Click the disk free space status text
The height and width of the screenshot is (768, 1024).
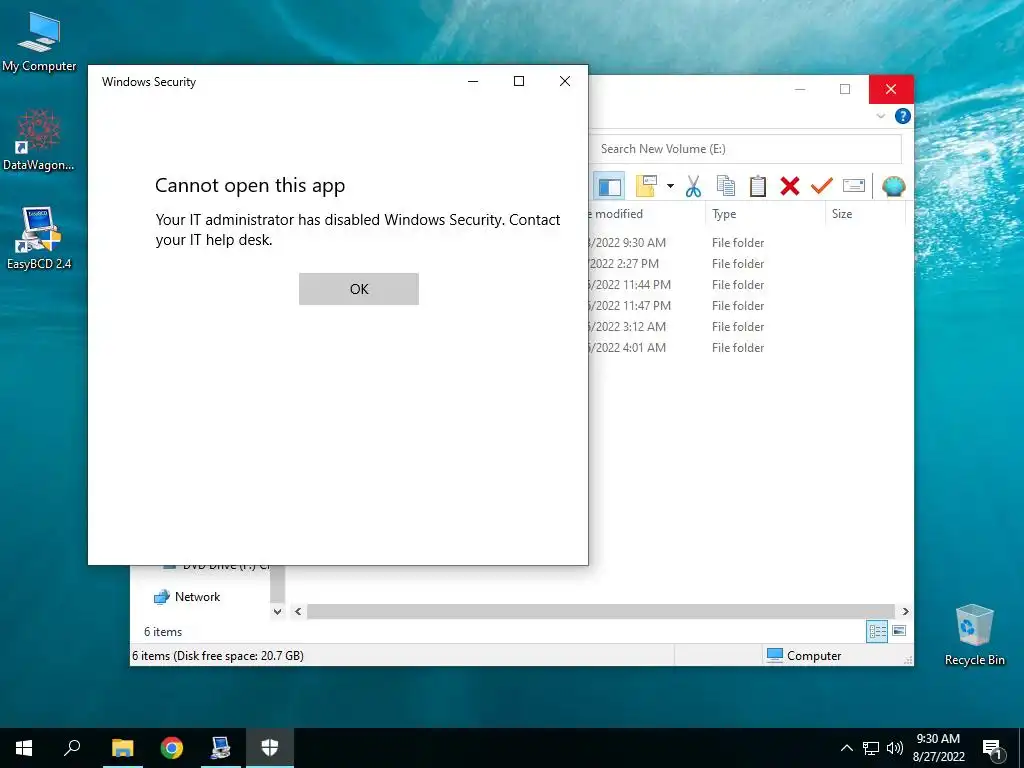(x=218, y=656)
